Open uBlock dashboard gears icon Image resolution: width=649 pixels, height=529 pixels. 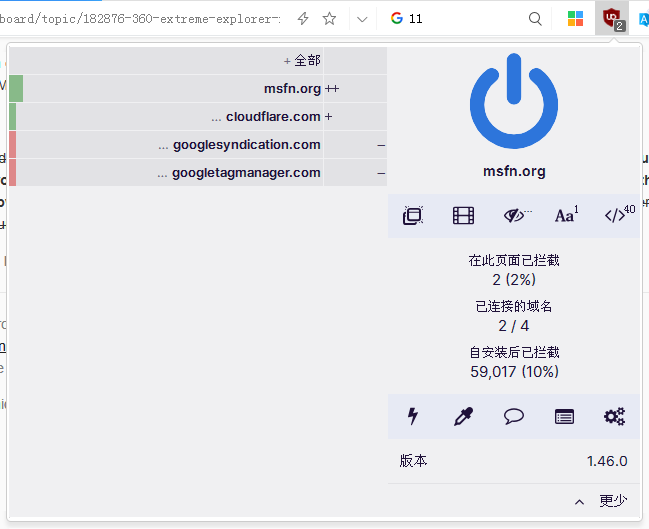[x=614, y=416]
